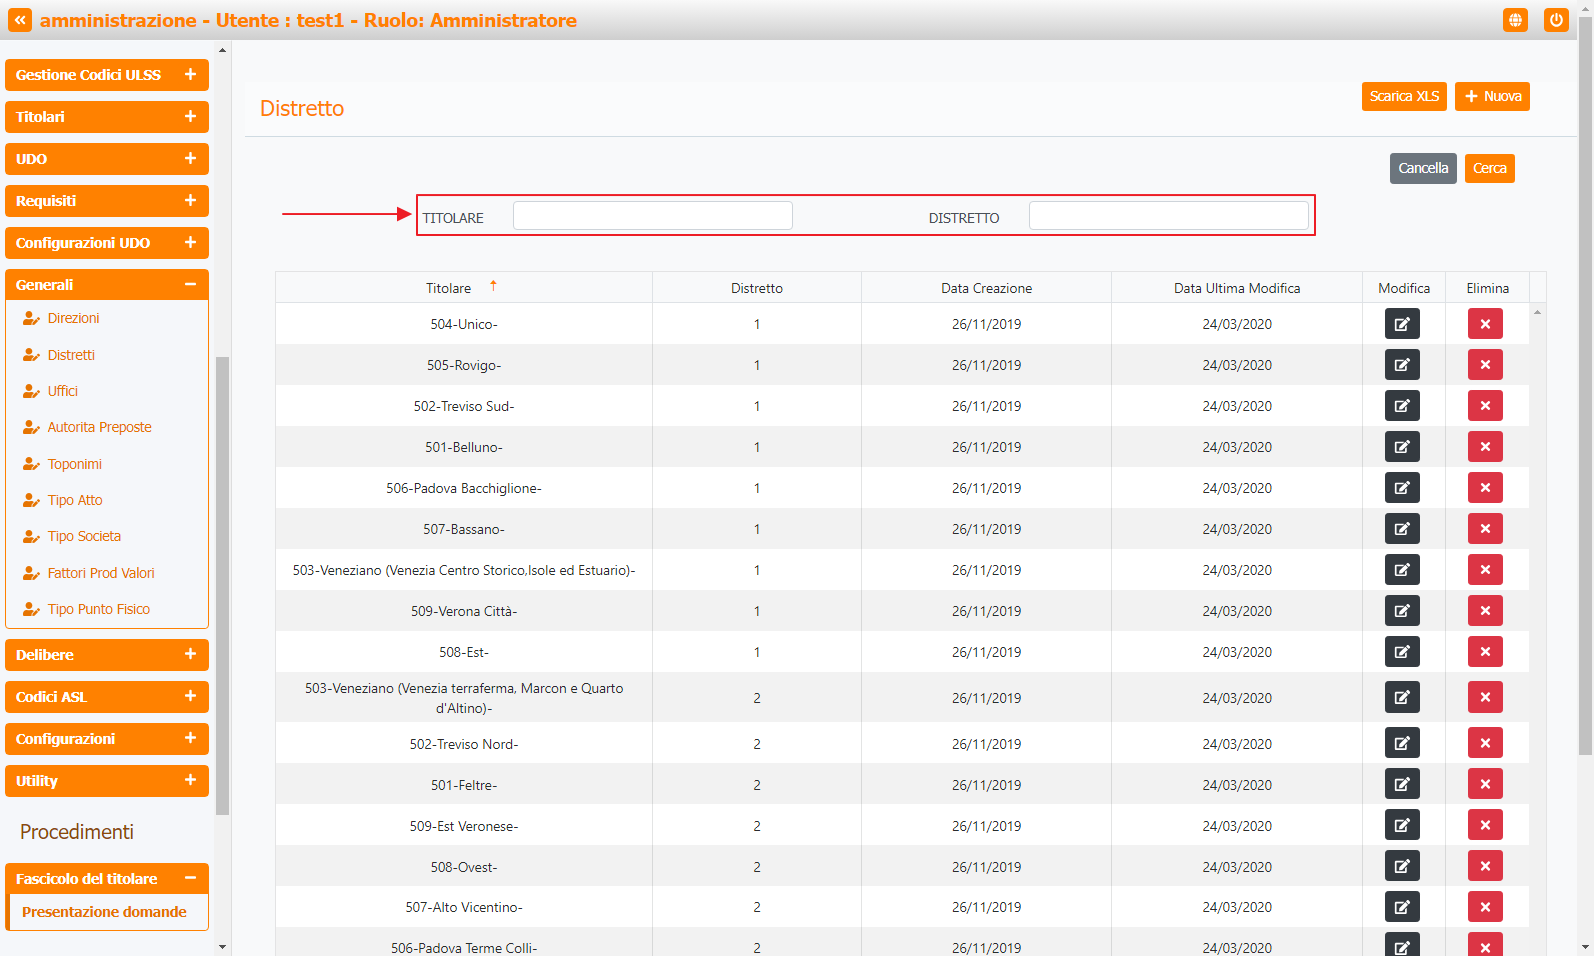Sort by Titolare column header arrow
Screen dimensions: 1594x956
pos(493,287)
